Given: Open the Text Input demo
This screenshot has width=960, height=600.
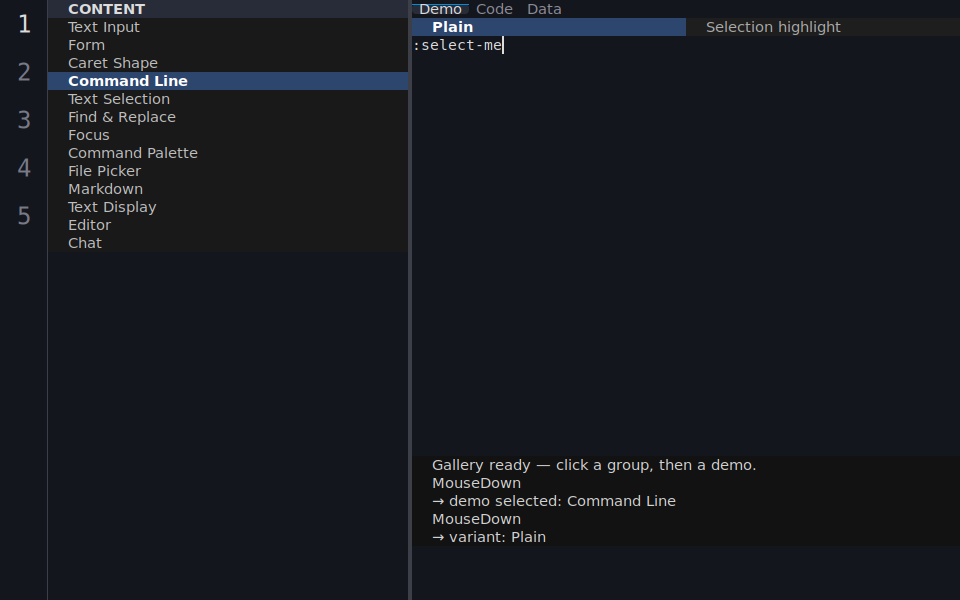Looking at the screenshot, I should tap(228, 27).
